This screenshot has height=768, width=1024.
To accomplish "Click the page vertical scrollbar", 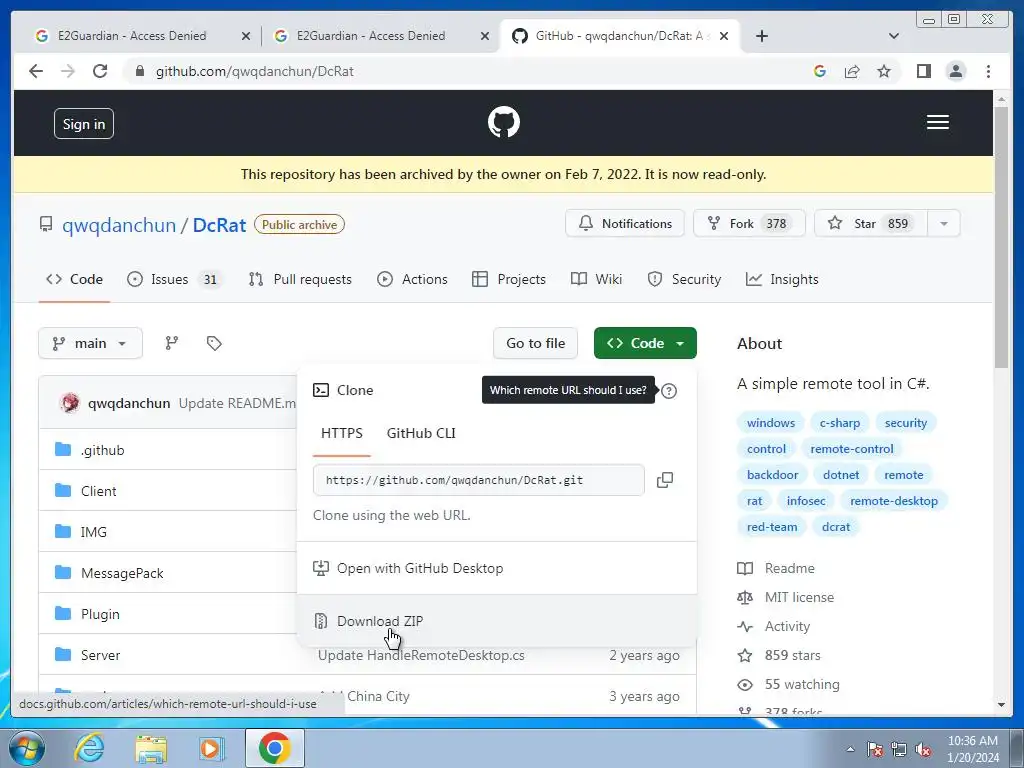I will 1001,235.
